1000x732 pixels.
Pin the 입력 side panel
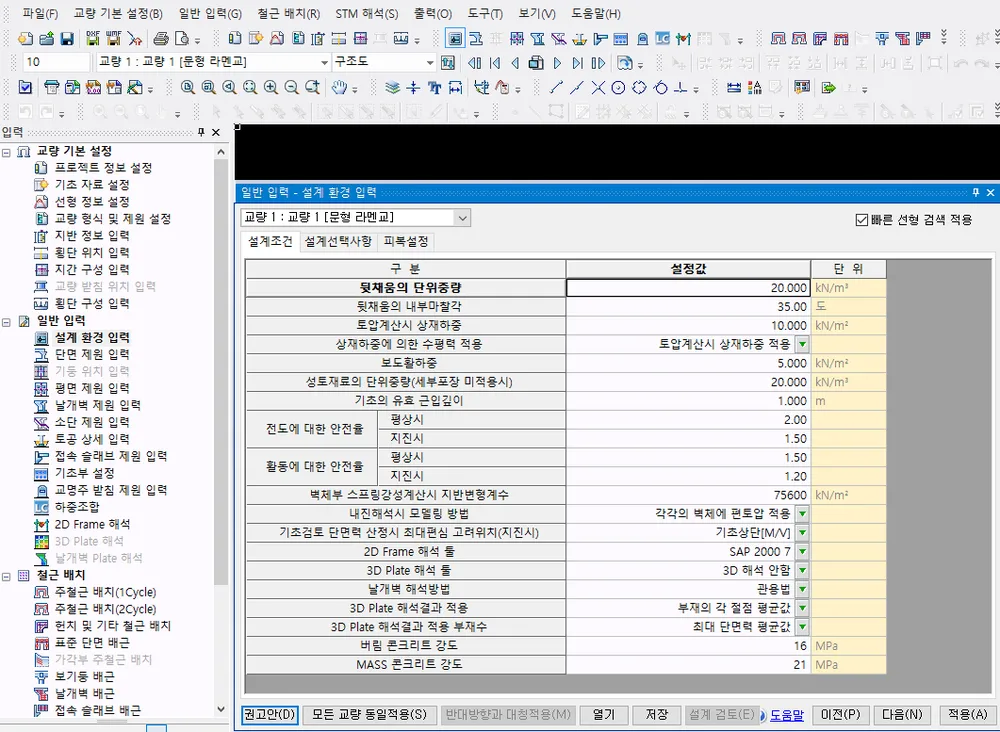pyautogui.click(x=201, y=132)
